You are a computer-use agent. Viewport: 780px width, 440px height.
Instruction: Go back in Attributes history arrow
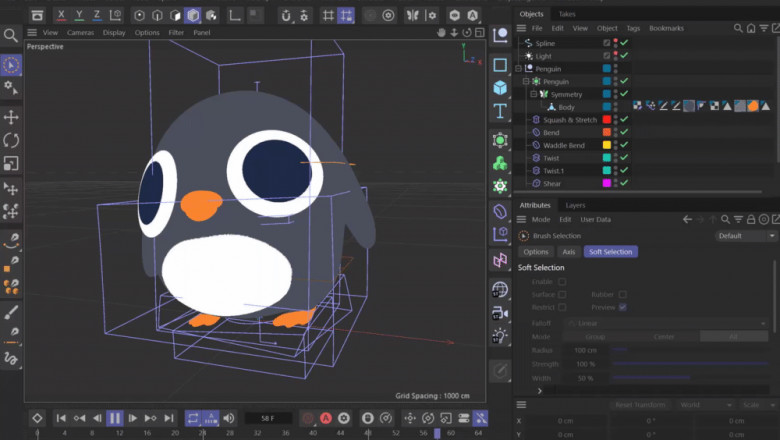[x=687, y=219]
